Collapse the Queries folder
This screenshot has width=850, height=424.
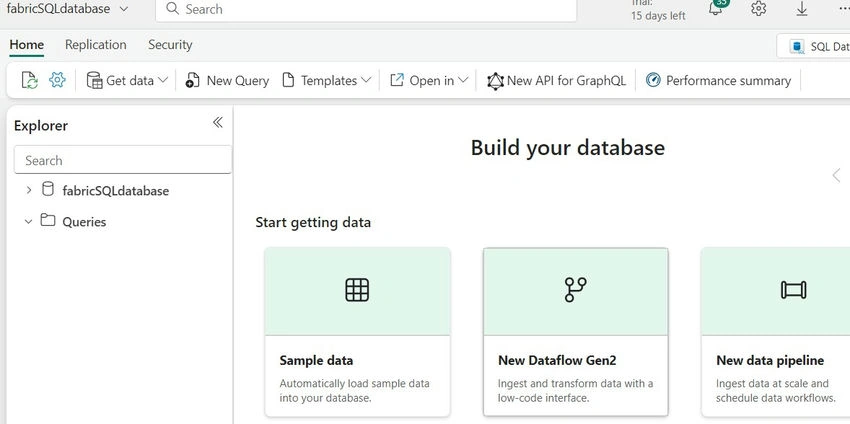29,221
